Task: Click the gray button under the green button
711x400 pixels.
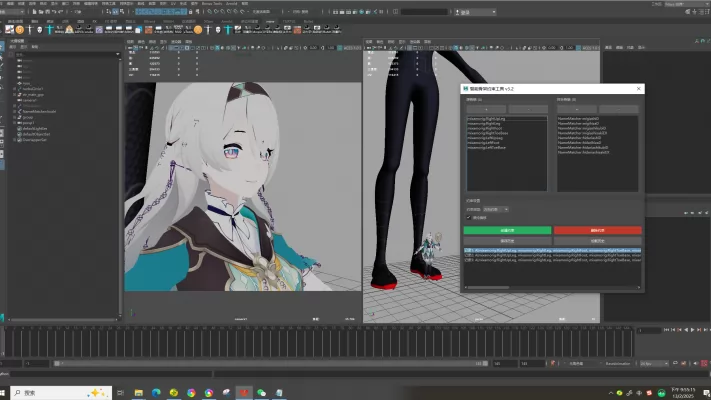Action: point(507,241)
